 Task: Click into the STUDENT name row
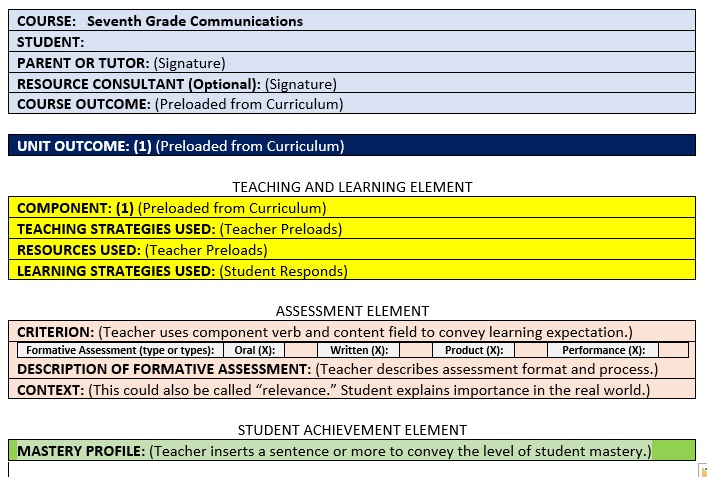[x=350, y=42]
